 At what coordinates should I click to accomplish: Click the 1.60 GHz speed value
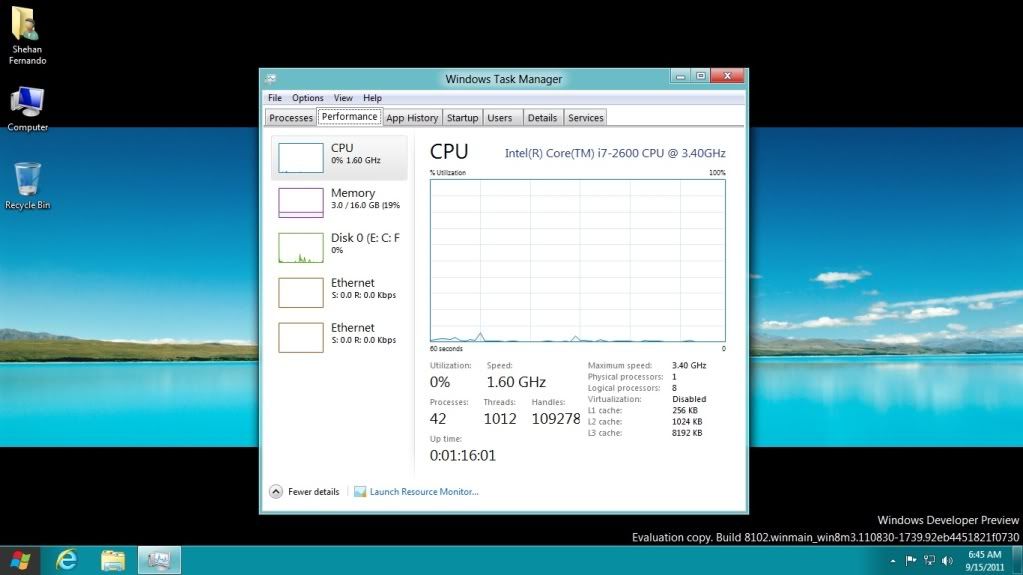coord(516,382)
